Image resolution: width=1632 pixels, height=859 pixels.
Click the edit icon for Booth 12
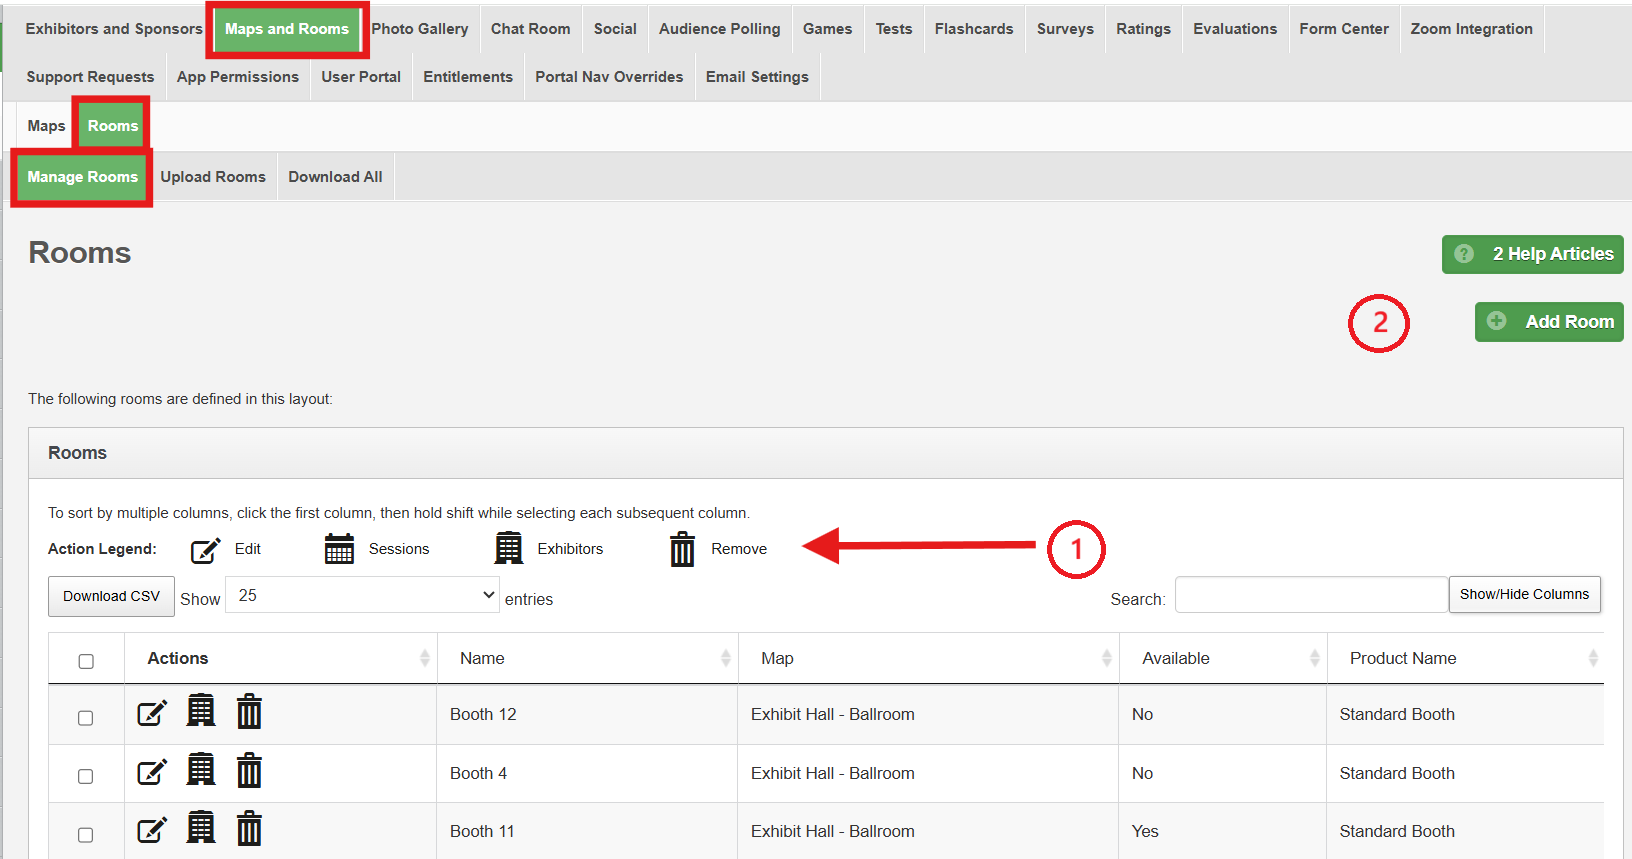tap(152, 713)
